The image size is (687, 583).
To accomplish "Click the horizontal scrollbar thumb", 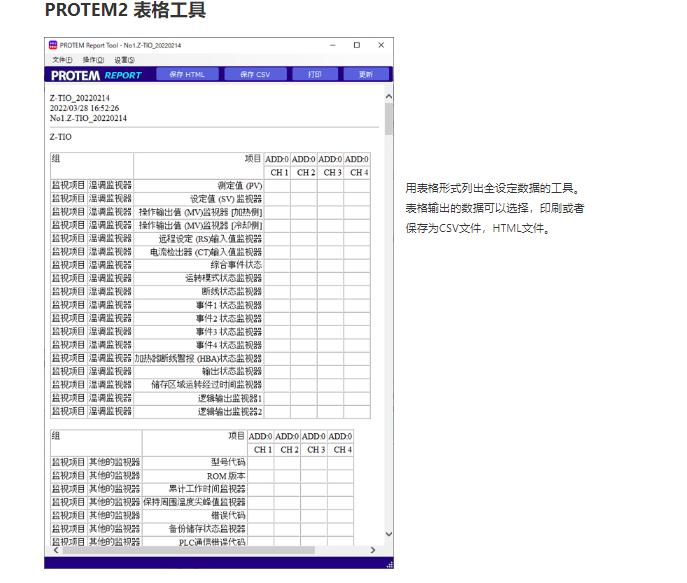I will click(188, 550).
